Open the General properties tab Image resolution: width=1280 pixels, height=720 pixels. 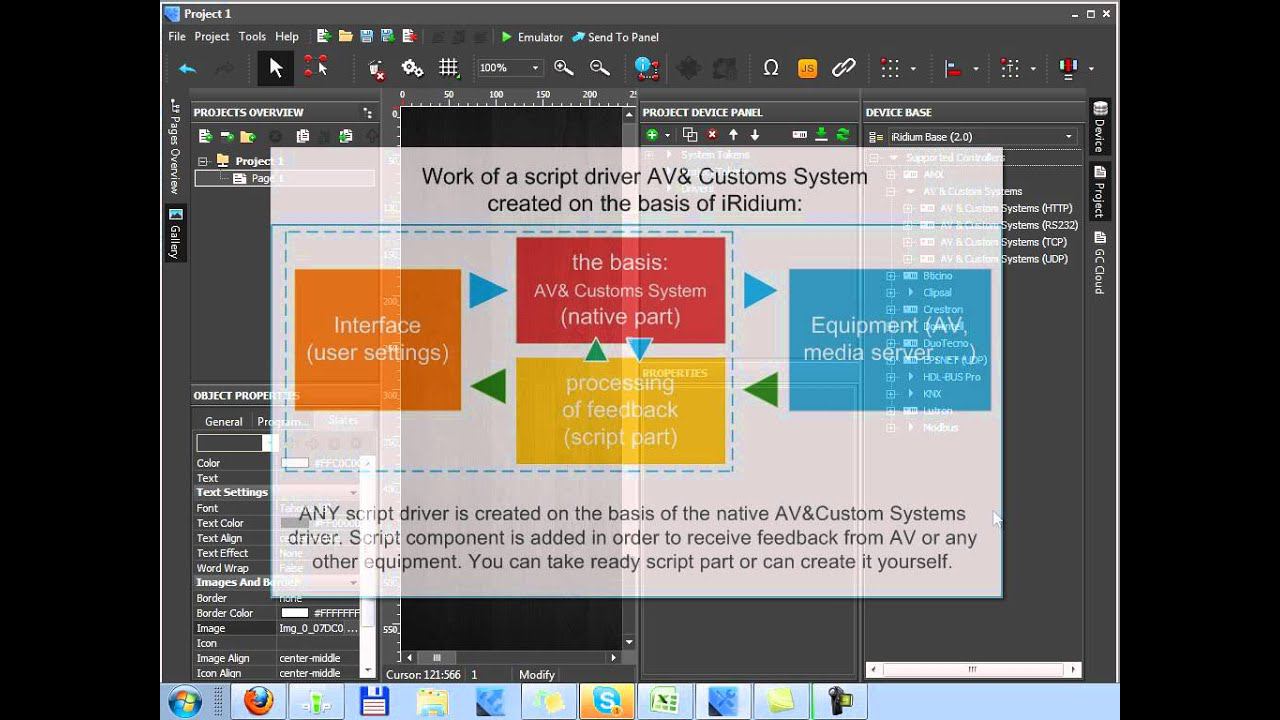224,422
